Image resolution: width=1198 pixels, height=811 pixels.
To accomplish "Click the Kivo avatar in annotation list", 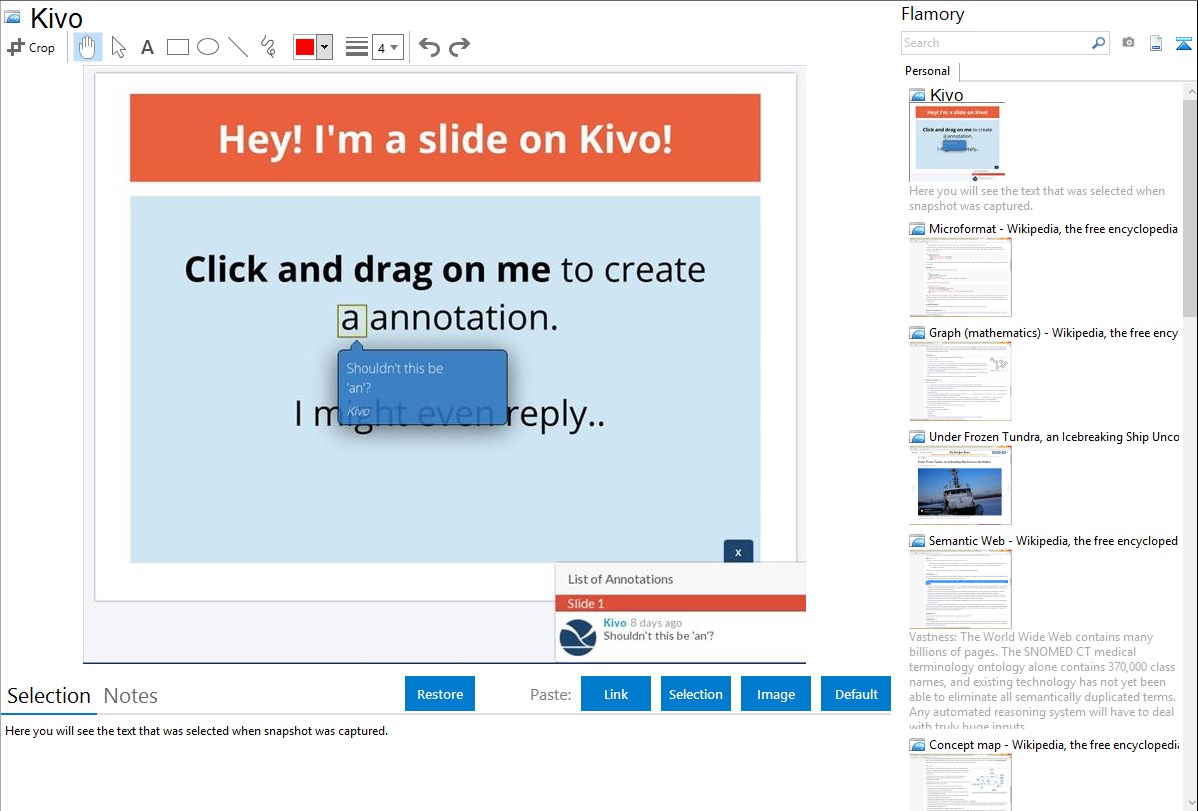I will 578,637.
